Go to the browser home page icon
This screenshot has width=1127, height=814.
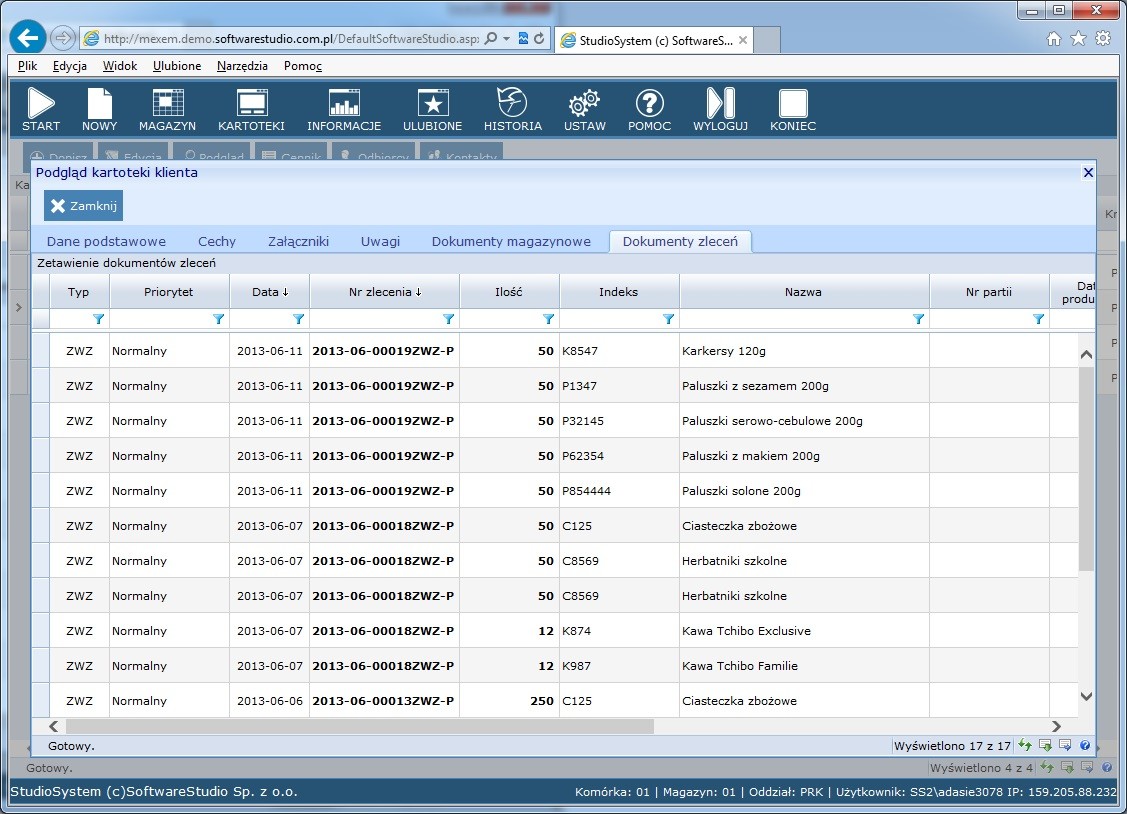pyautogui.click(x=1054, y=39)
